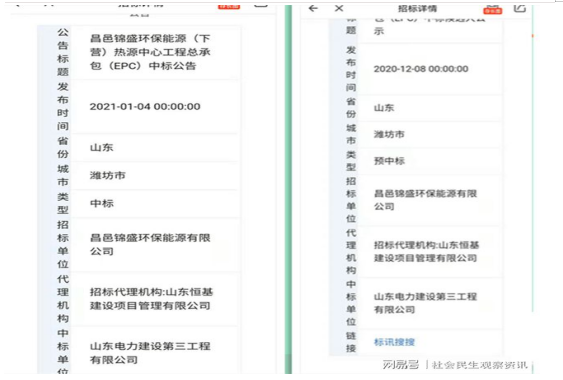Select the date 2020-12-08 00:00:00

point(421,69)
